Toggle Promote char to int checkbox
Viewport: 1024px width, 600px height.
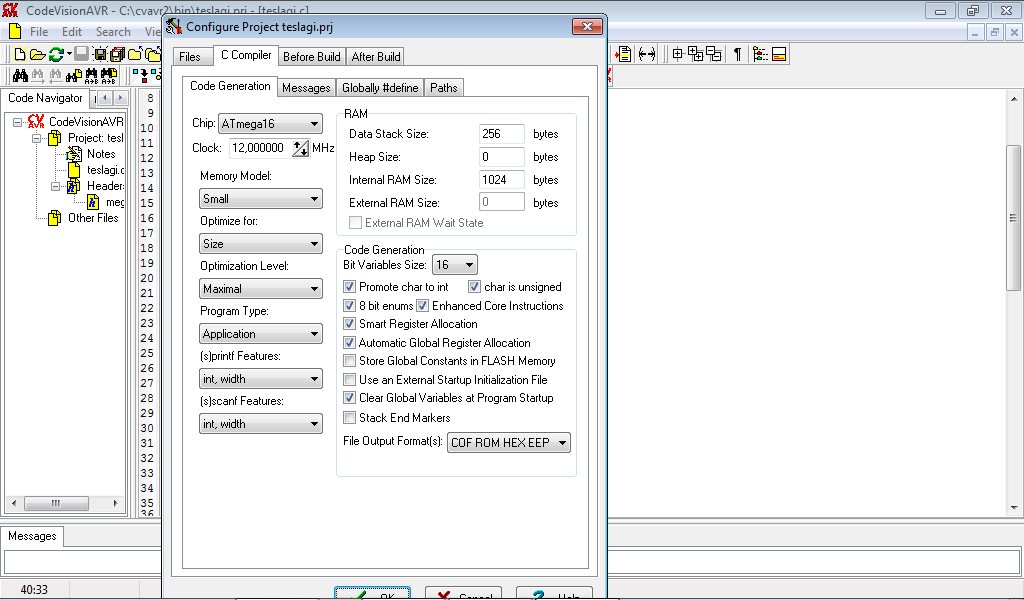click(349, 287)
